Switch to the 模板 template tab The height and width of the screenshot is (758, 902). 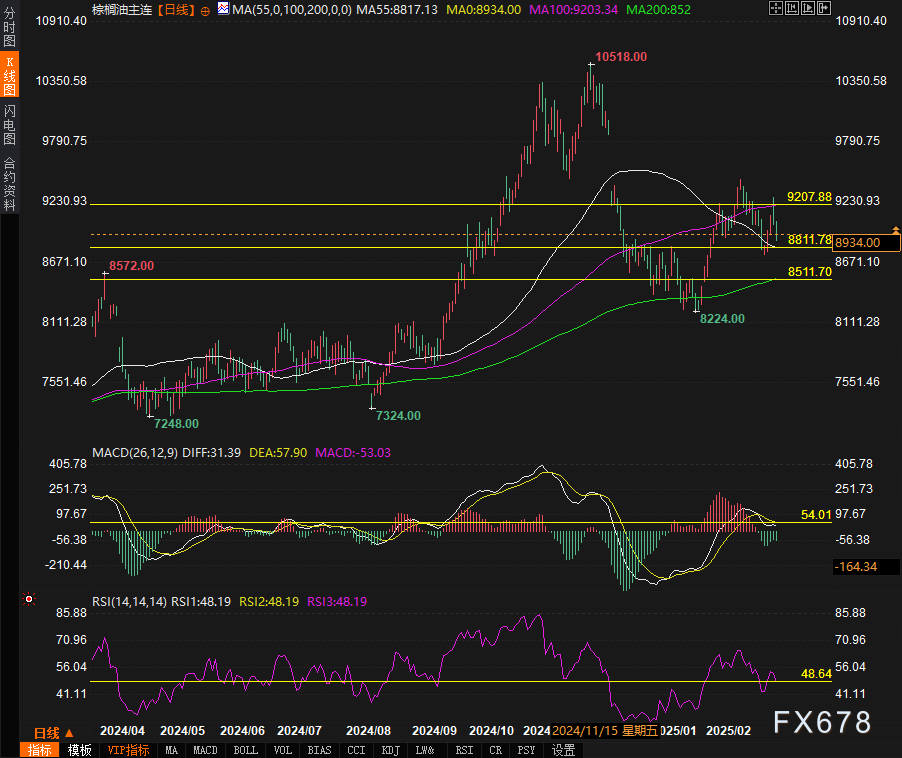80,750
